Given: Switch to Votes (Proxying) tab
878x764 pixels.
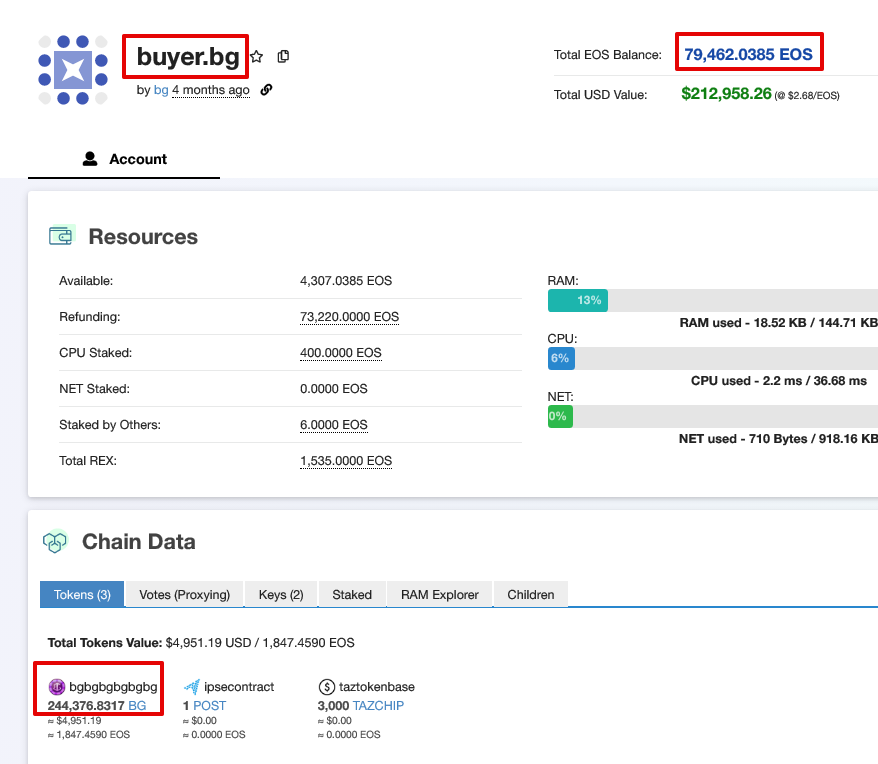Looking at the screenshot, I should coord(185,594).
